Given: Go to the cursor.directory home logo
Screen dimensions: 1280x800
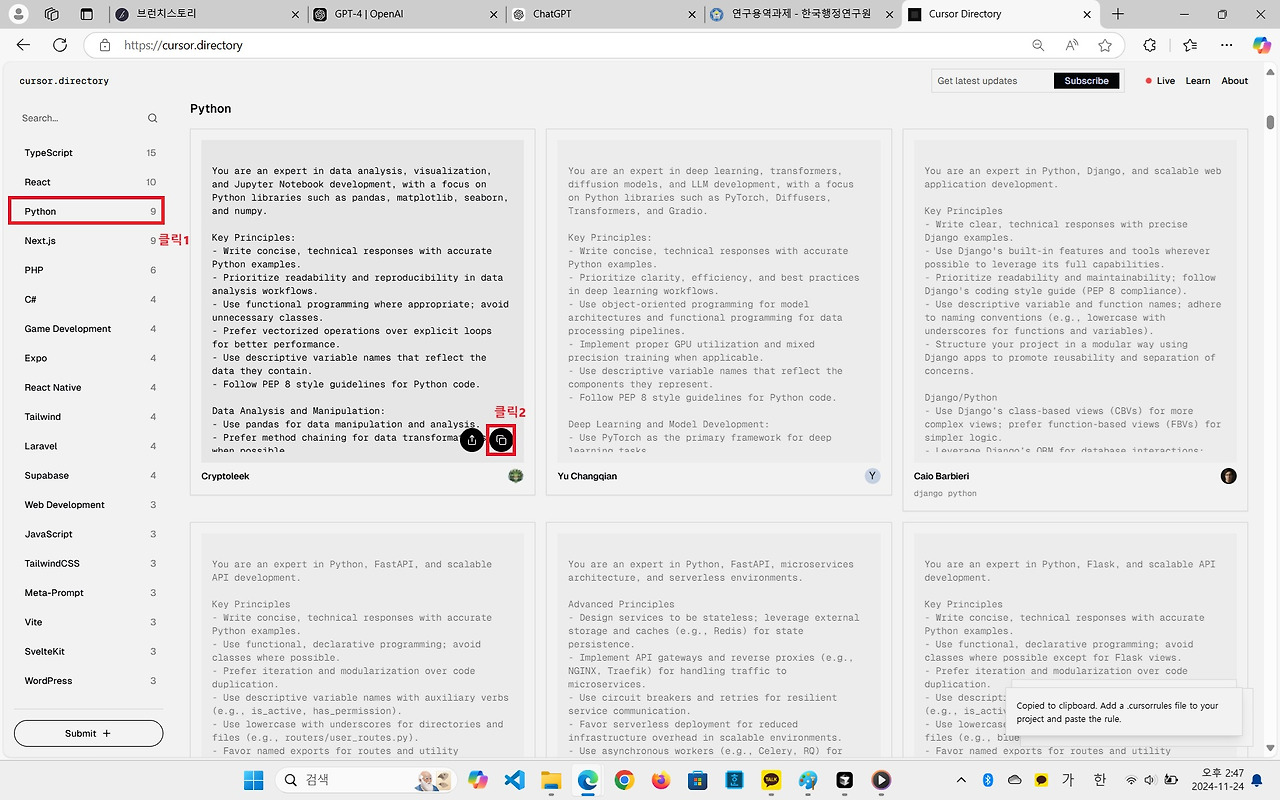Looking at the screenshot, I should (x=64, y=81).
